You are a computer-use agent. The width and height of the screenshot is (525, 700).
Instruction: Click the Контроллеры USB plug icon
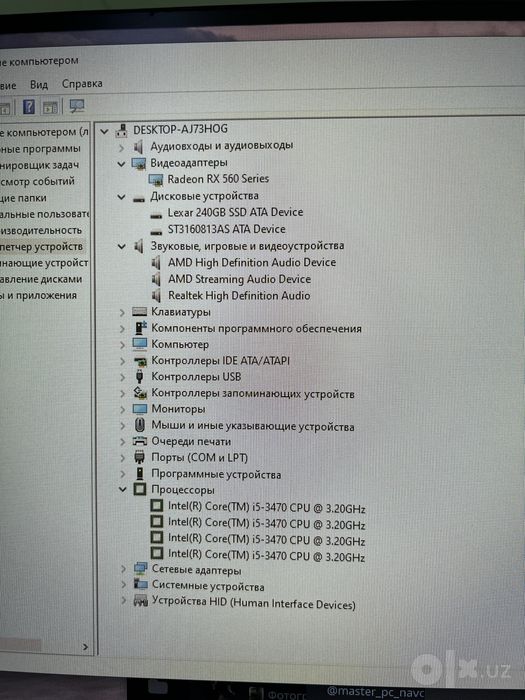(139, 376)
